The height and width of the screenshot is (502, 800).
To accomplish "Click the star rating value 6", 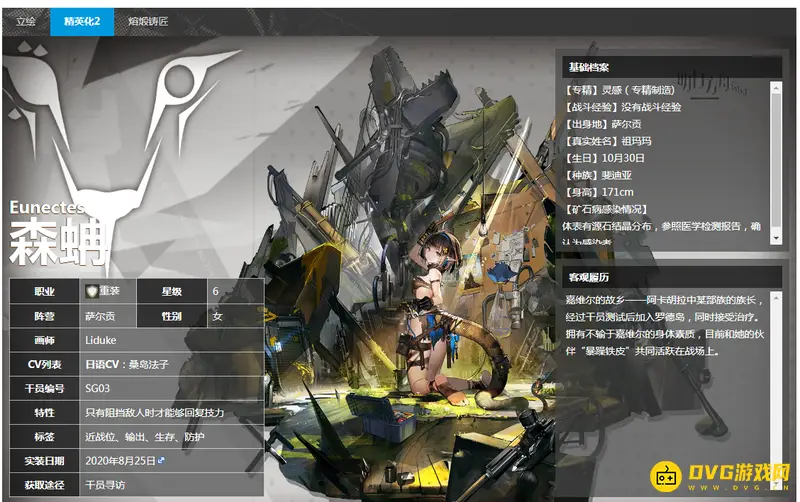I will tap(215, 291).
